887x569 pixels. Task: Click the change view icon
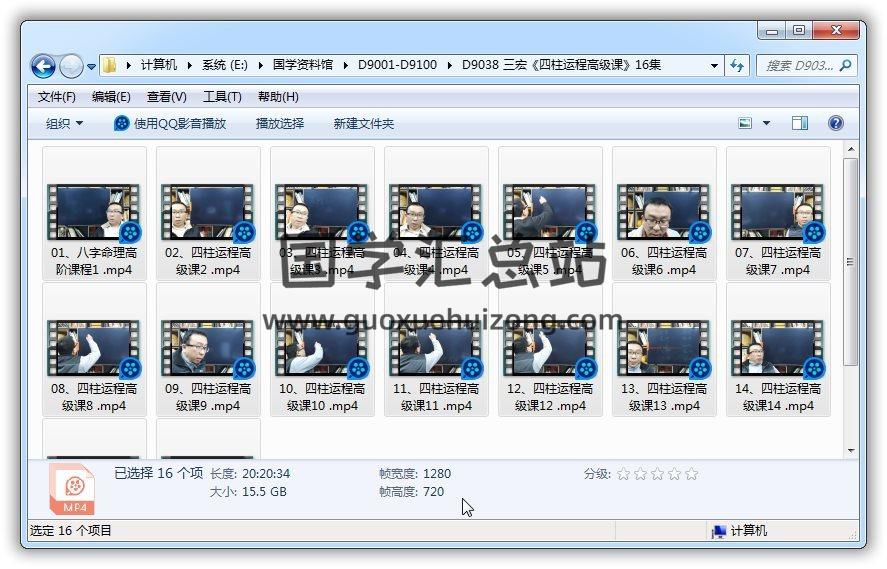(745, 123)
